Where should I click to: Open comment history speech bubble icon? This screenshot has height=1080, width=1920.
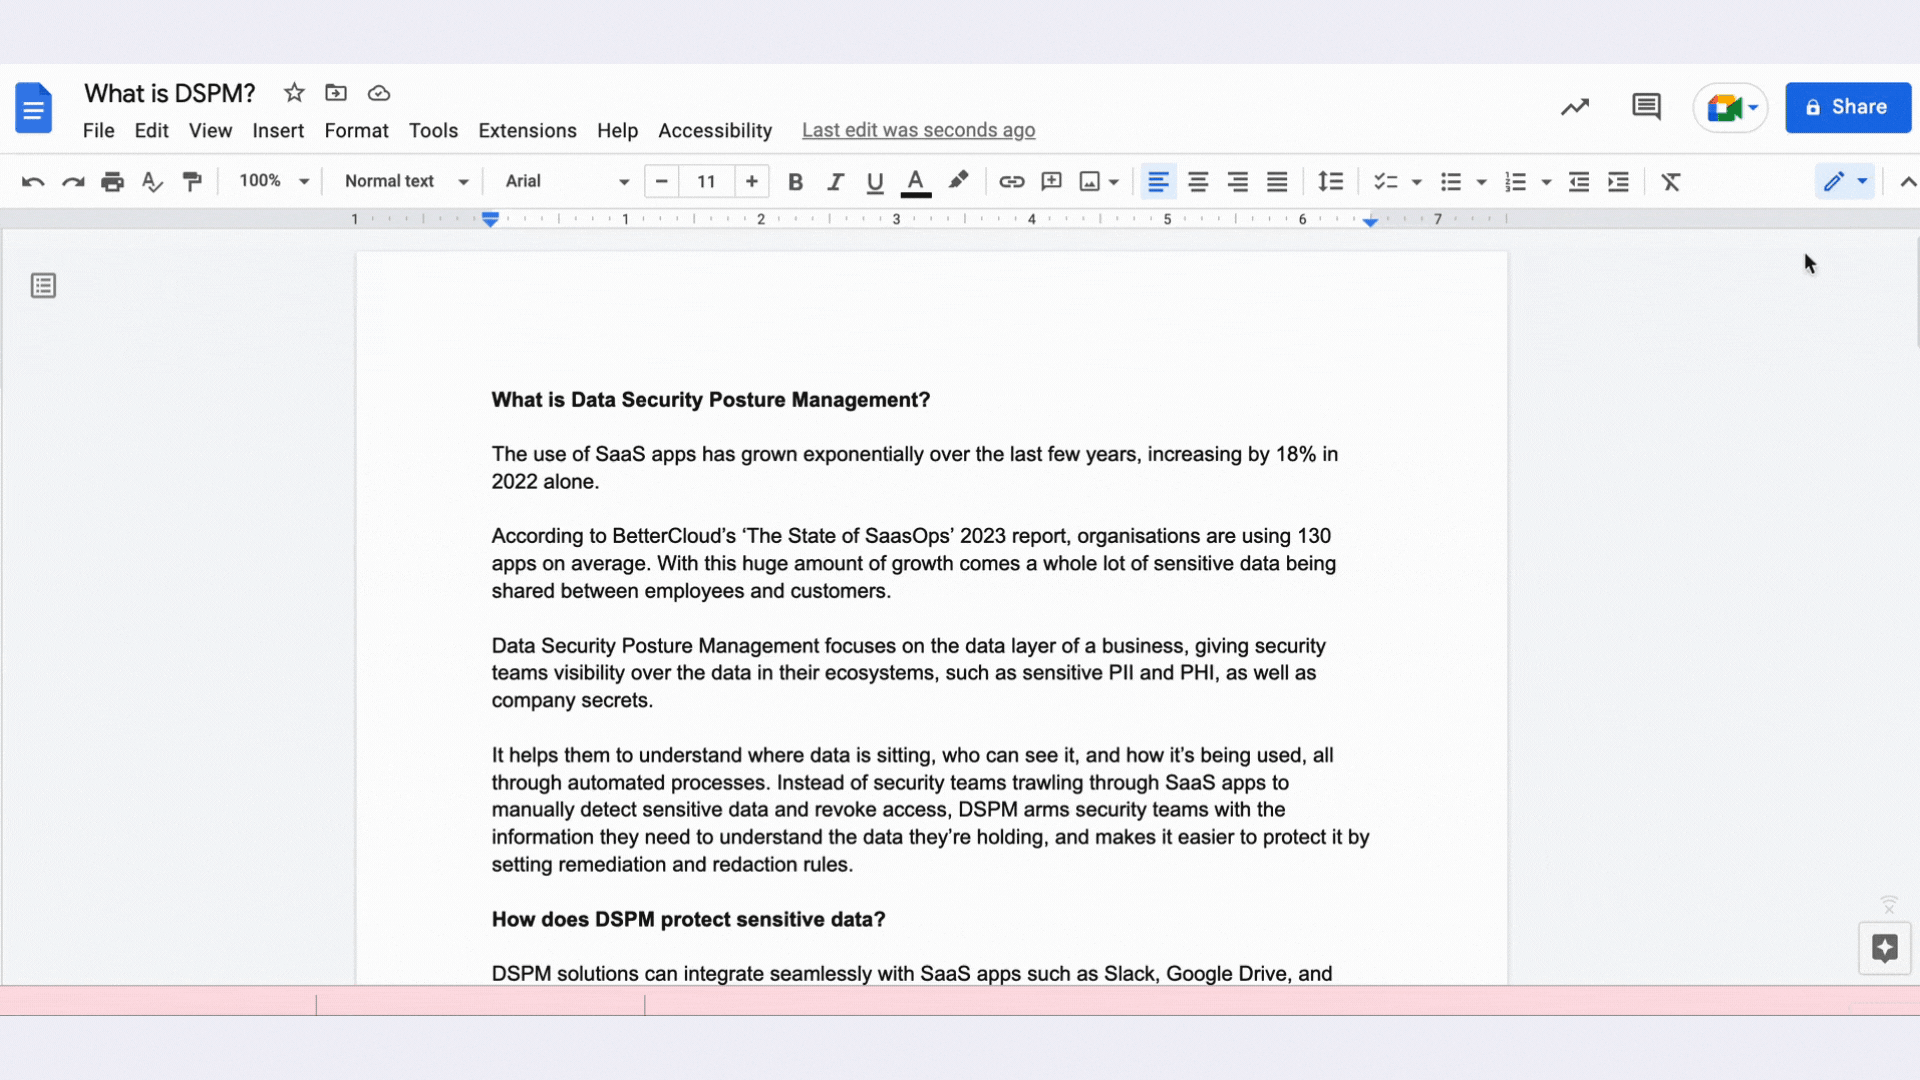(x=1646, y=107)
